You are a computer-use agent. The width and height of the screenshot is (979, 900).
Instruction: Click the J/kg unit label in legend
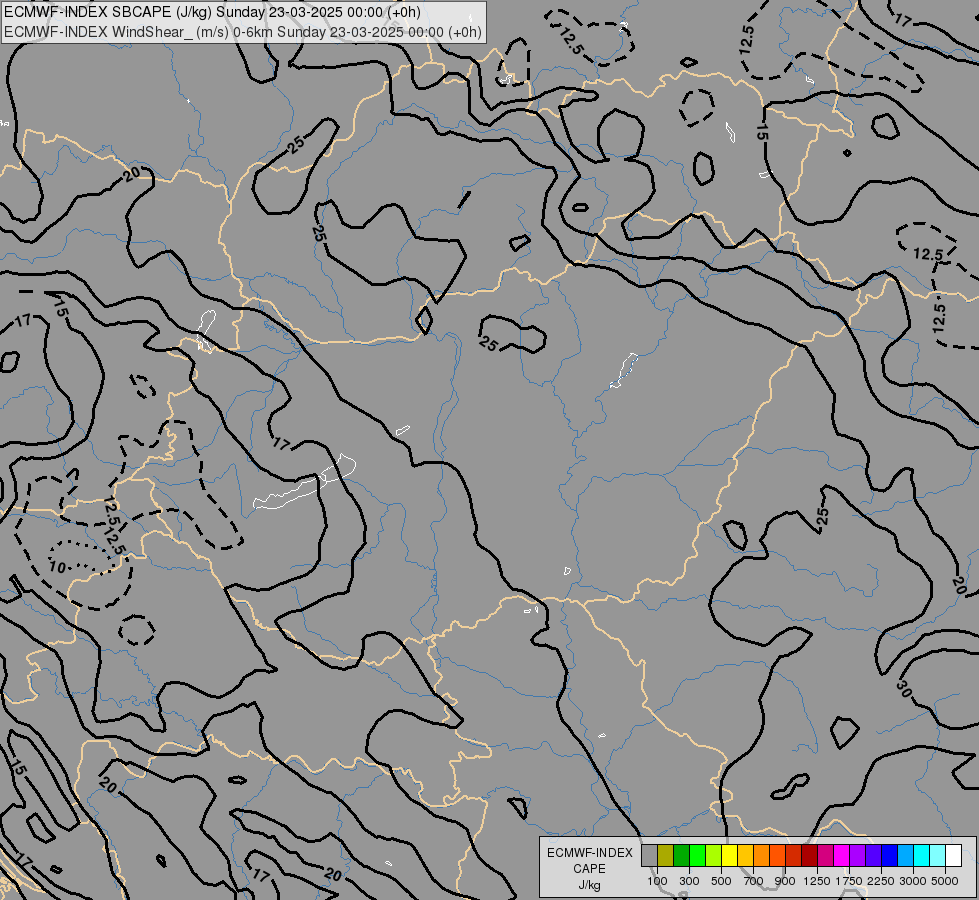(x=589, y=885)
